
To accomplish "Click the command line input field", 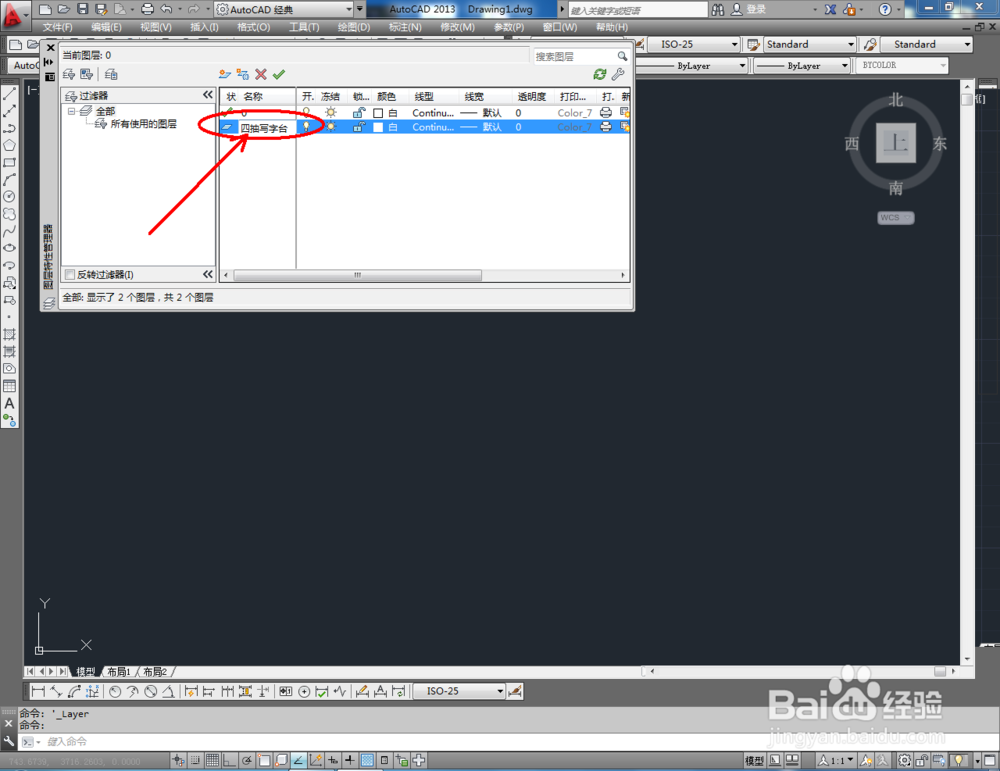I will (x=510, y=742).
